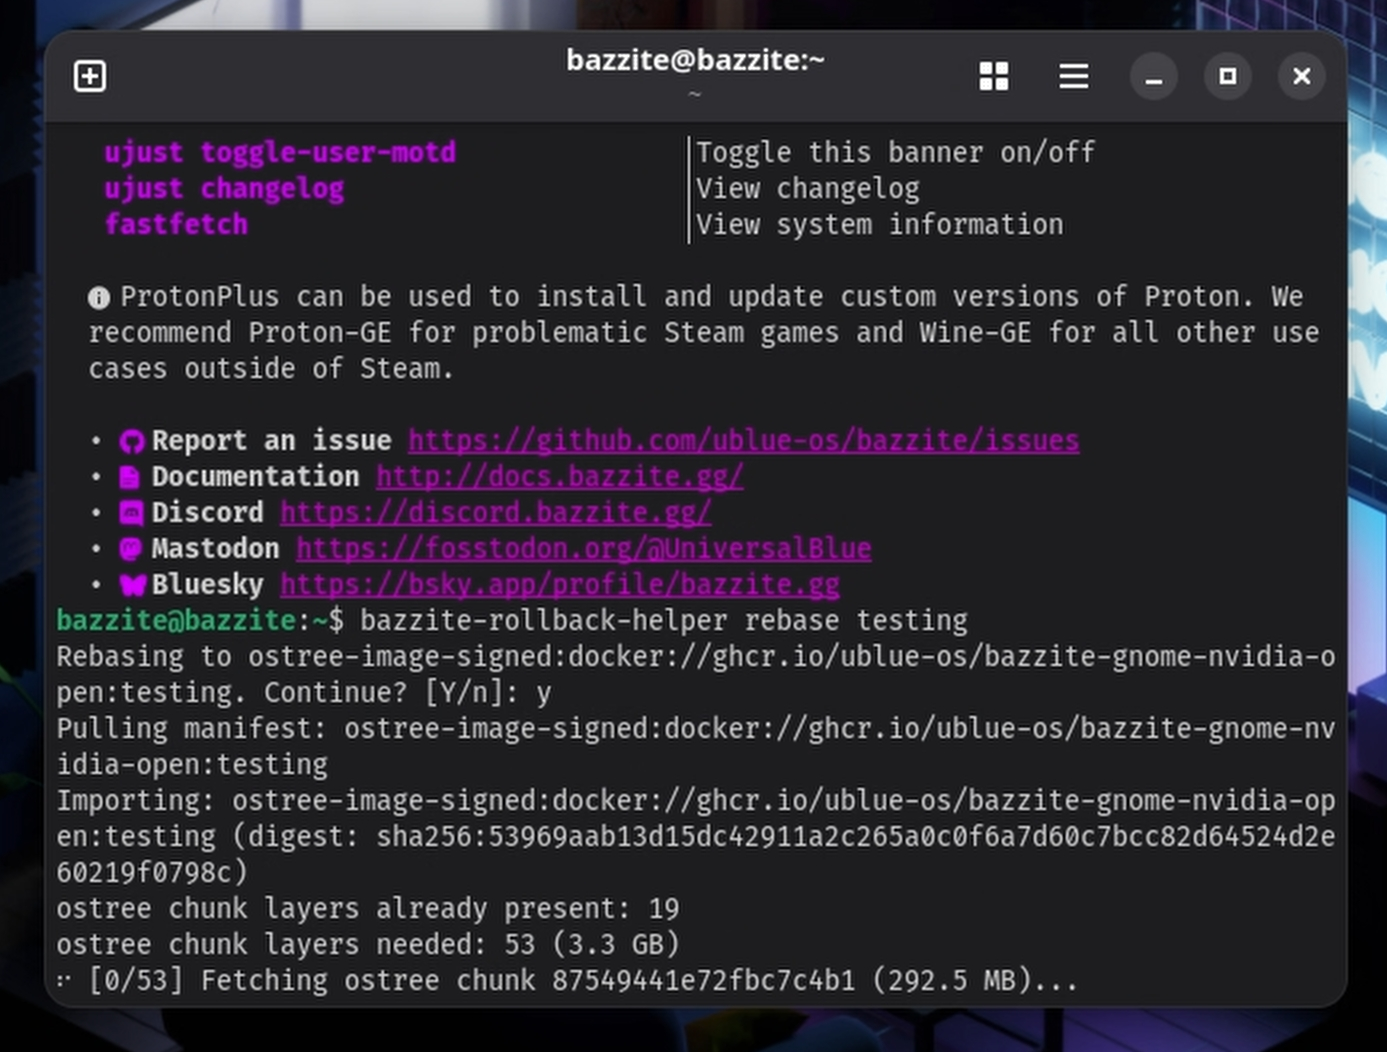Viewport: 1387px width, 1052px height.
Task: Open the fosstodon Mastodon link
Action: 584,549
